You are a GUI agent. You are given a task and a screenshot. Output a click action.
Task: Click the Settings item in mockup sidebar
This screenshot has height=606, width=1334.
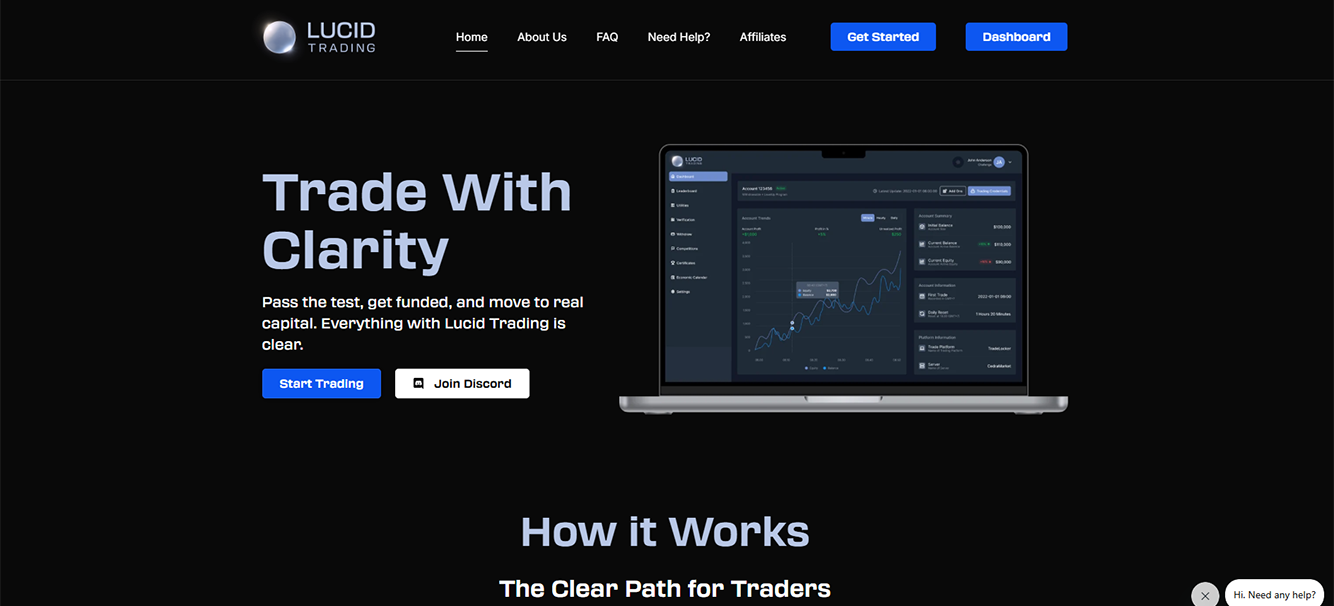[x=683, y=291]
